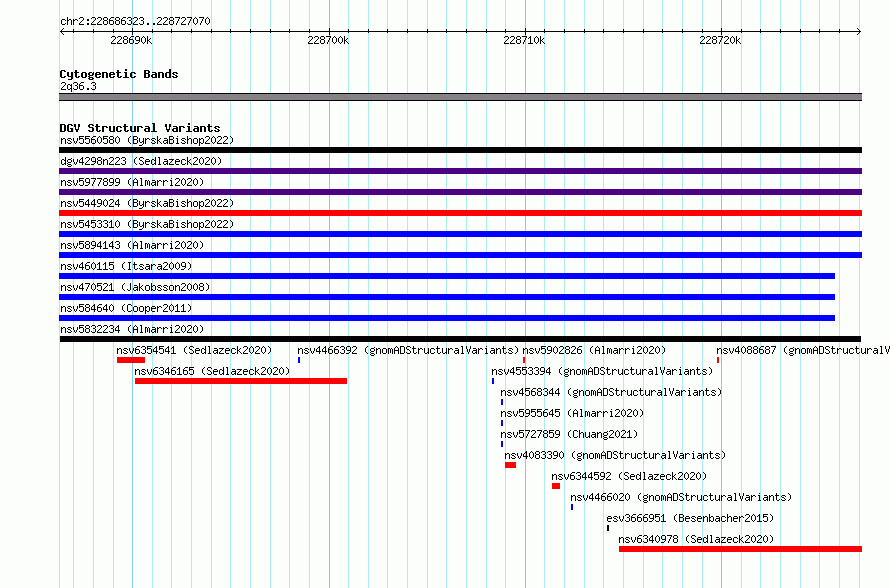
Task: Click the nsv5560580 (ByrskaBishop2022) label
Action: [147, 140]
